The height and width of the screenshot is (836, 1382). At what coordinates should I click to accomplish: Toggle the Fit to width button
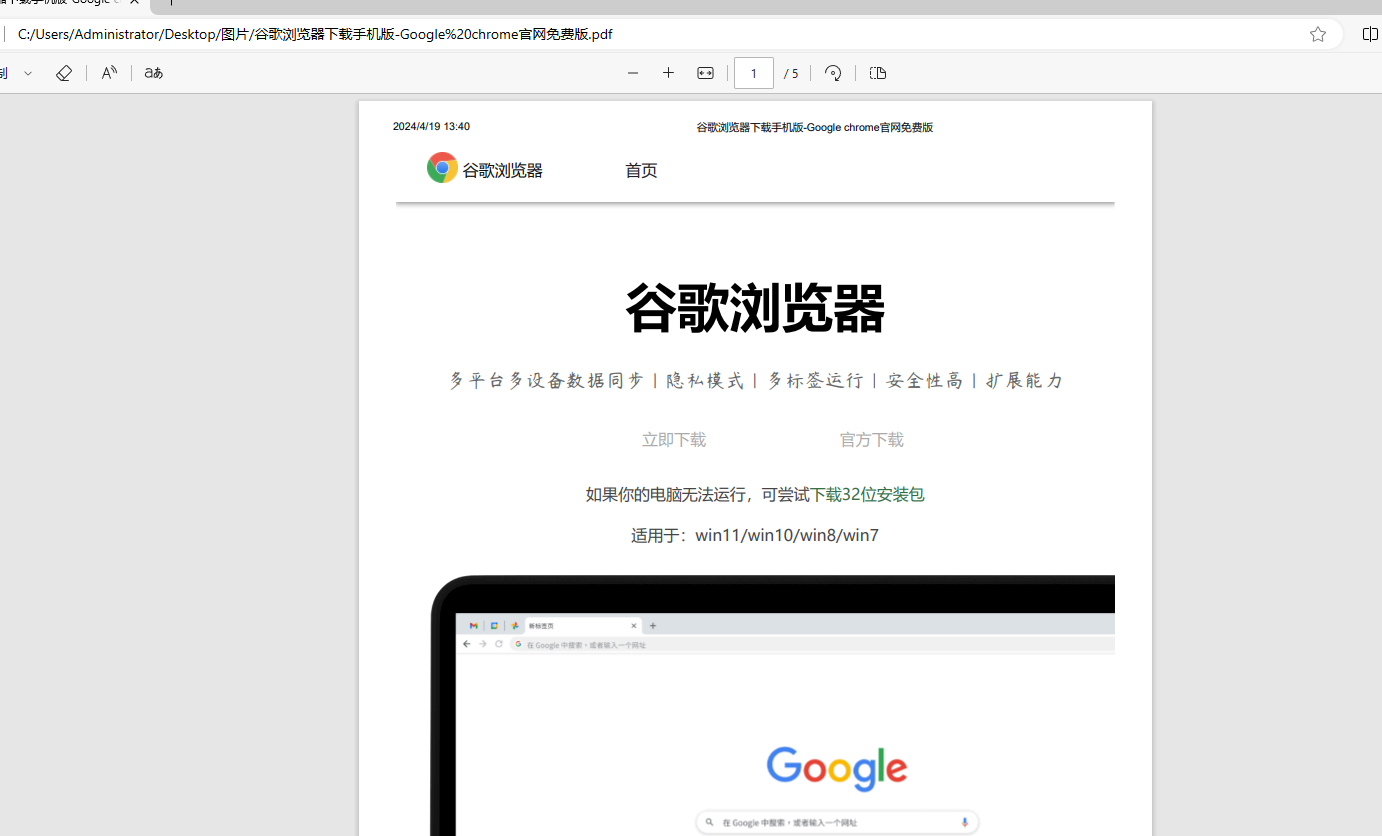tap(706, 73)
